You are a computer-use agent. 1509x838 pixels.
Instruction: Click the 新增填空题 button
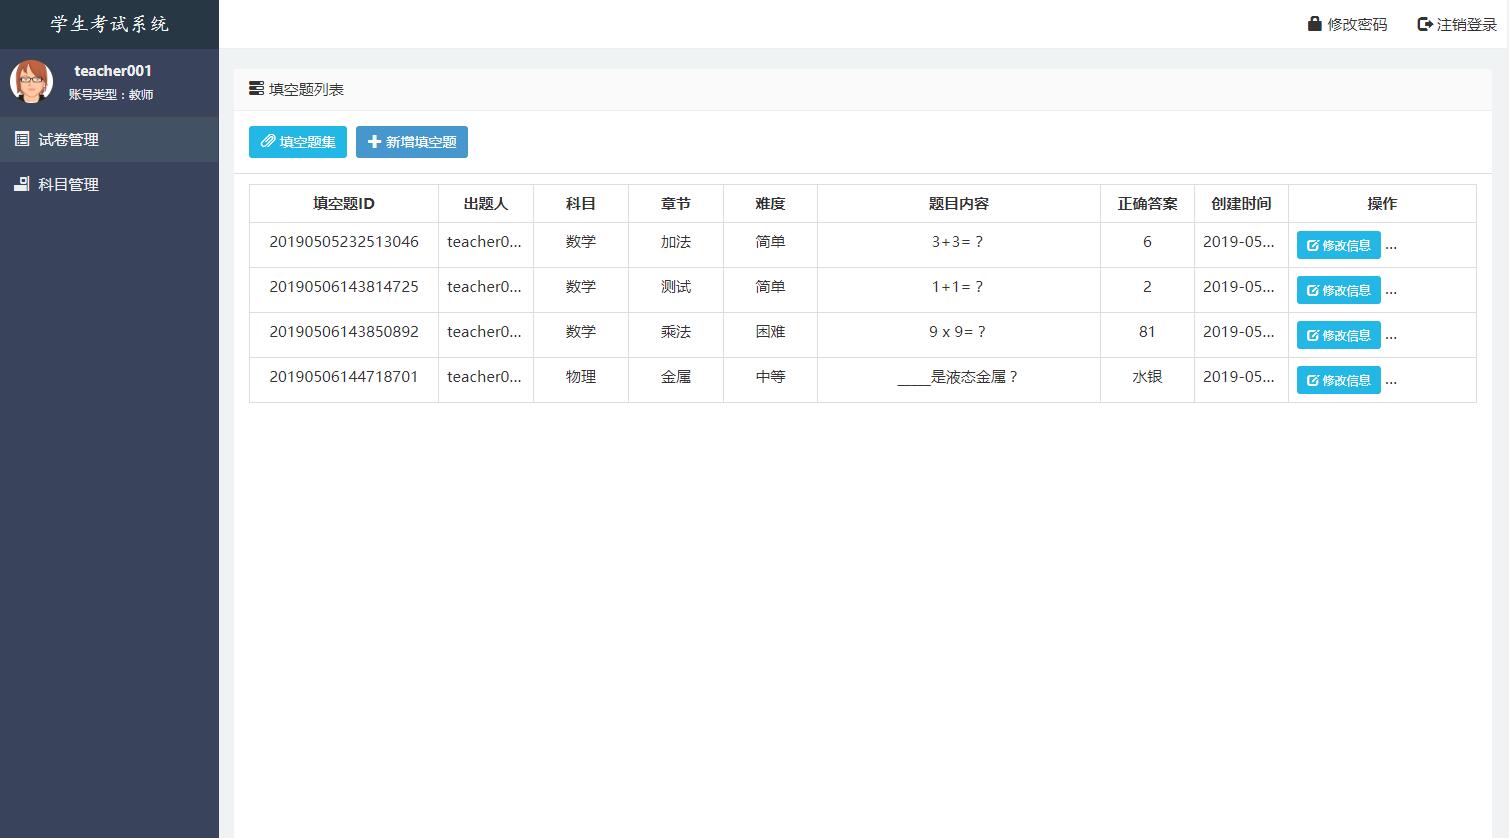412,142
